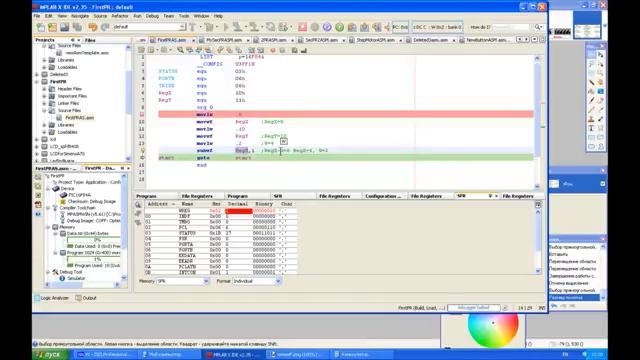
Task: Click the Step Over debugger icon
Action: (352, 27)
